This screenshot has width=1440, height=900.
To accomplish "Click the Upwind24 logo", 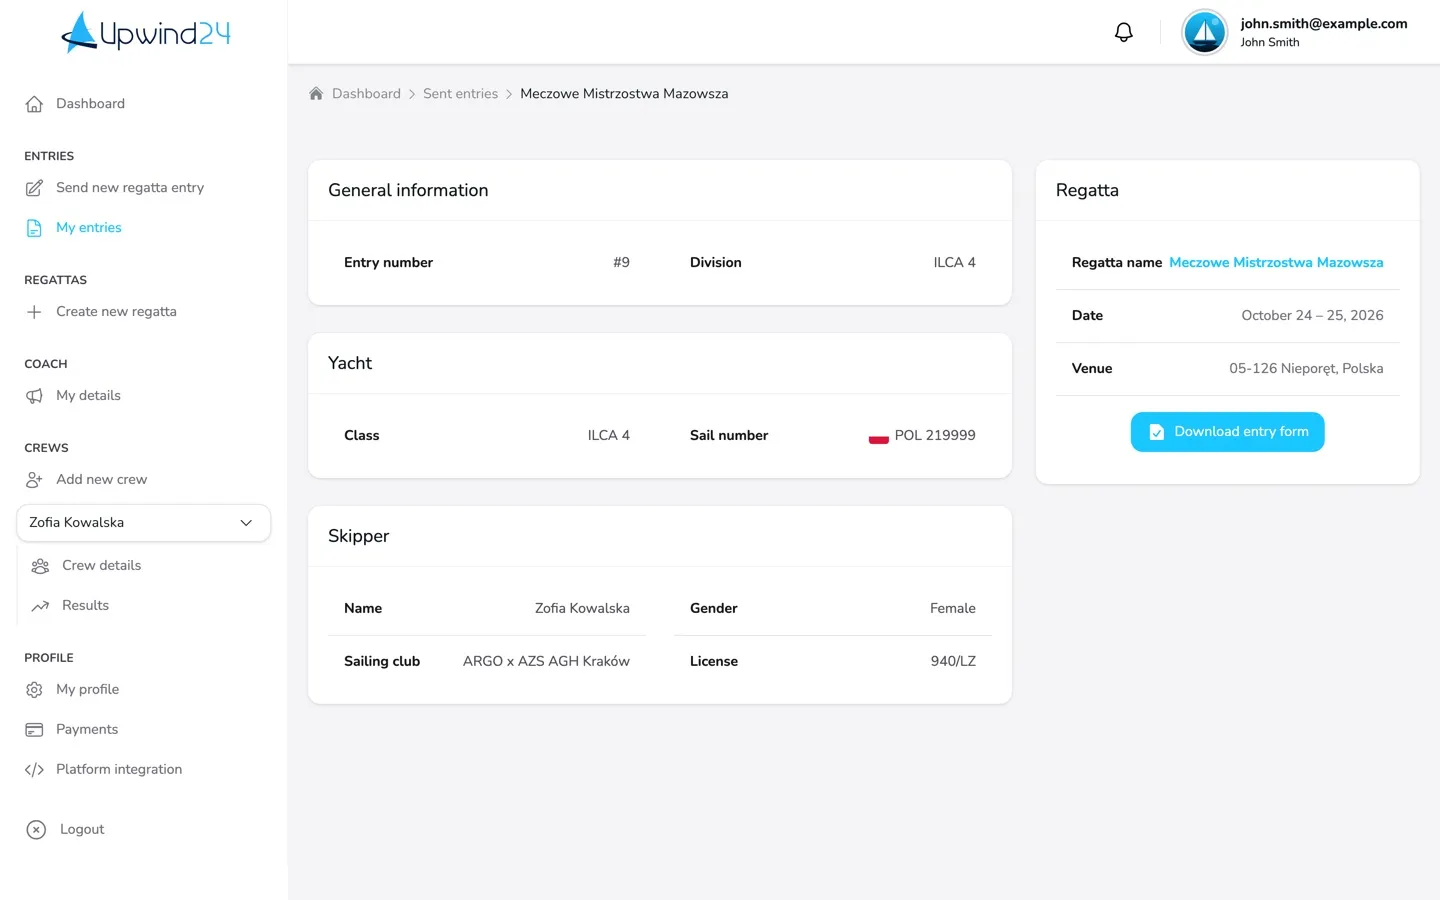I will [x=146, y=32].
